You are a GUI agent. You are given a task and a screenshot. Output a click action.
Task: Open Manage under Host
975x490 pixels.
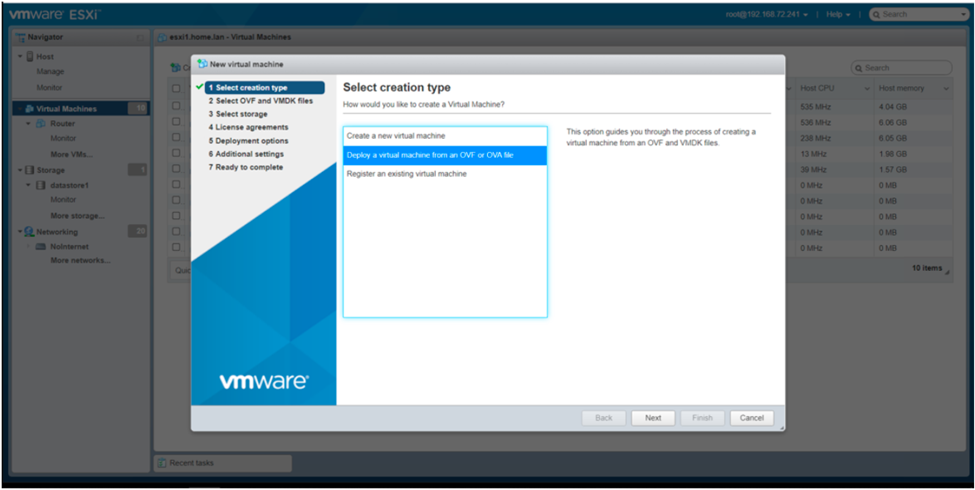click(50, 72)
